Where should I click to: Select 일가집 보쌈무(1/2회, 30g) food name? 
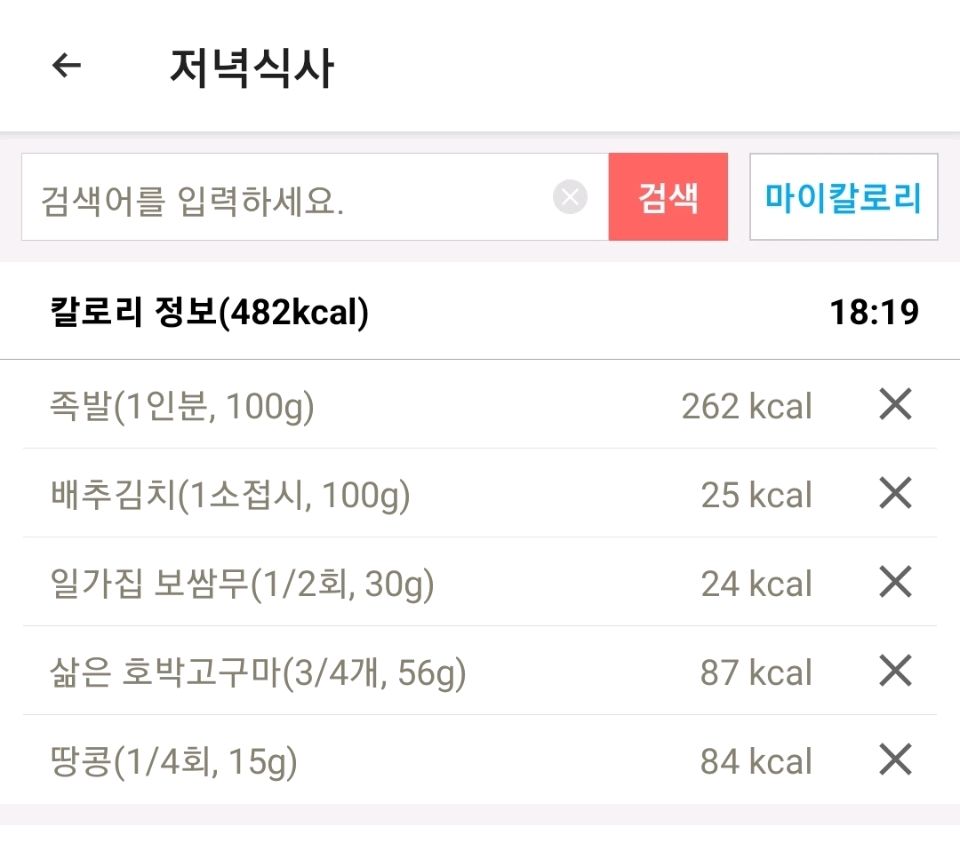[242, 584]
